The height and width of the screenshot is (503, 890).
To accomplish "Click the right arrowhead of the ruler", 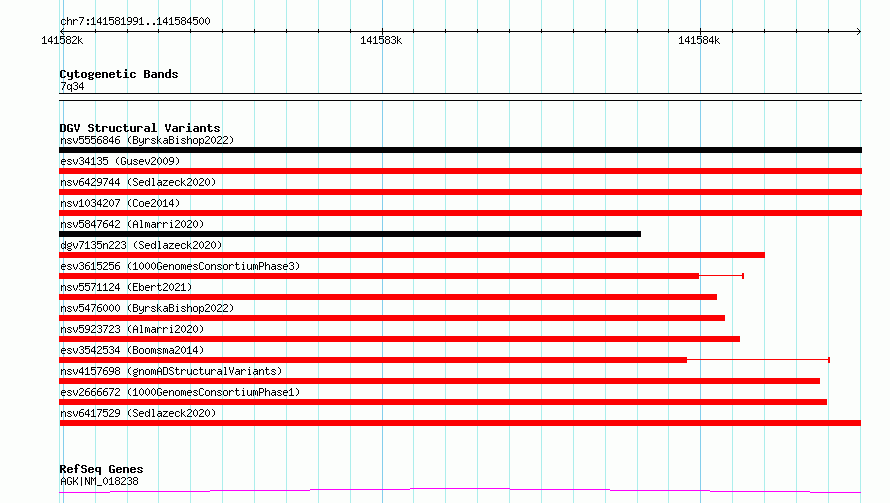I will (859, 31).
